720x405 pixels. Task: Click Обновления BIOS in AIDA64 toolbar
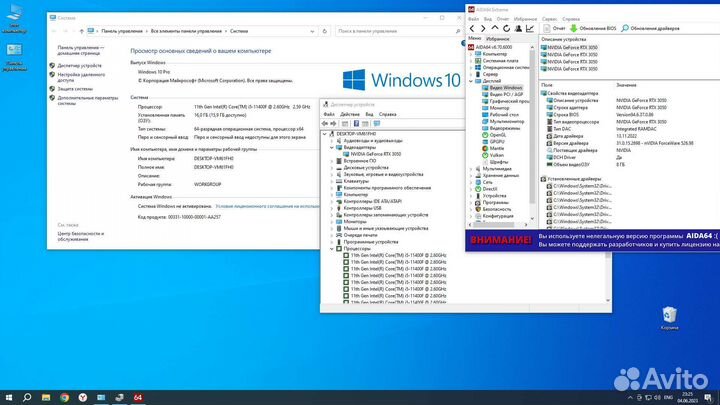pyautogui.click(x=593, y=28)
